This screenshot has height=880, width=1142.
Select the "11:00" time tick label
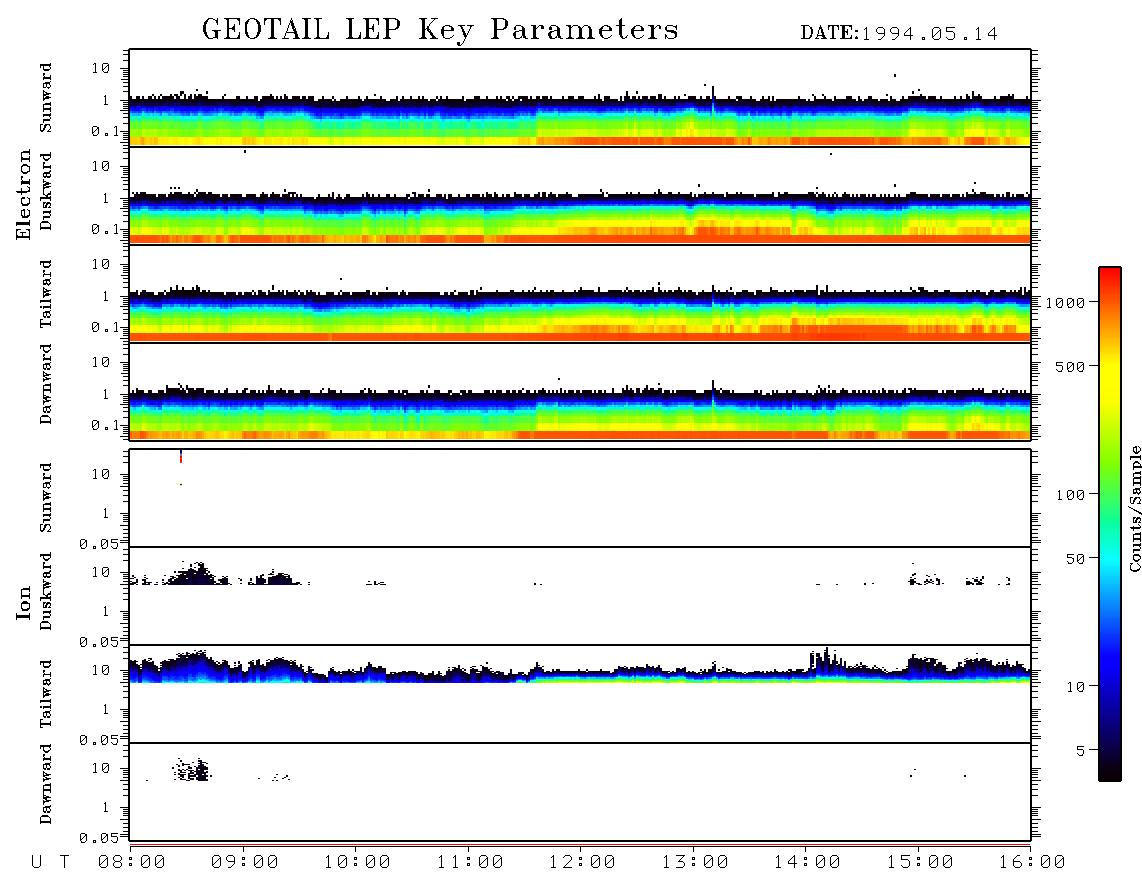tap(470, 863)
